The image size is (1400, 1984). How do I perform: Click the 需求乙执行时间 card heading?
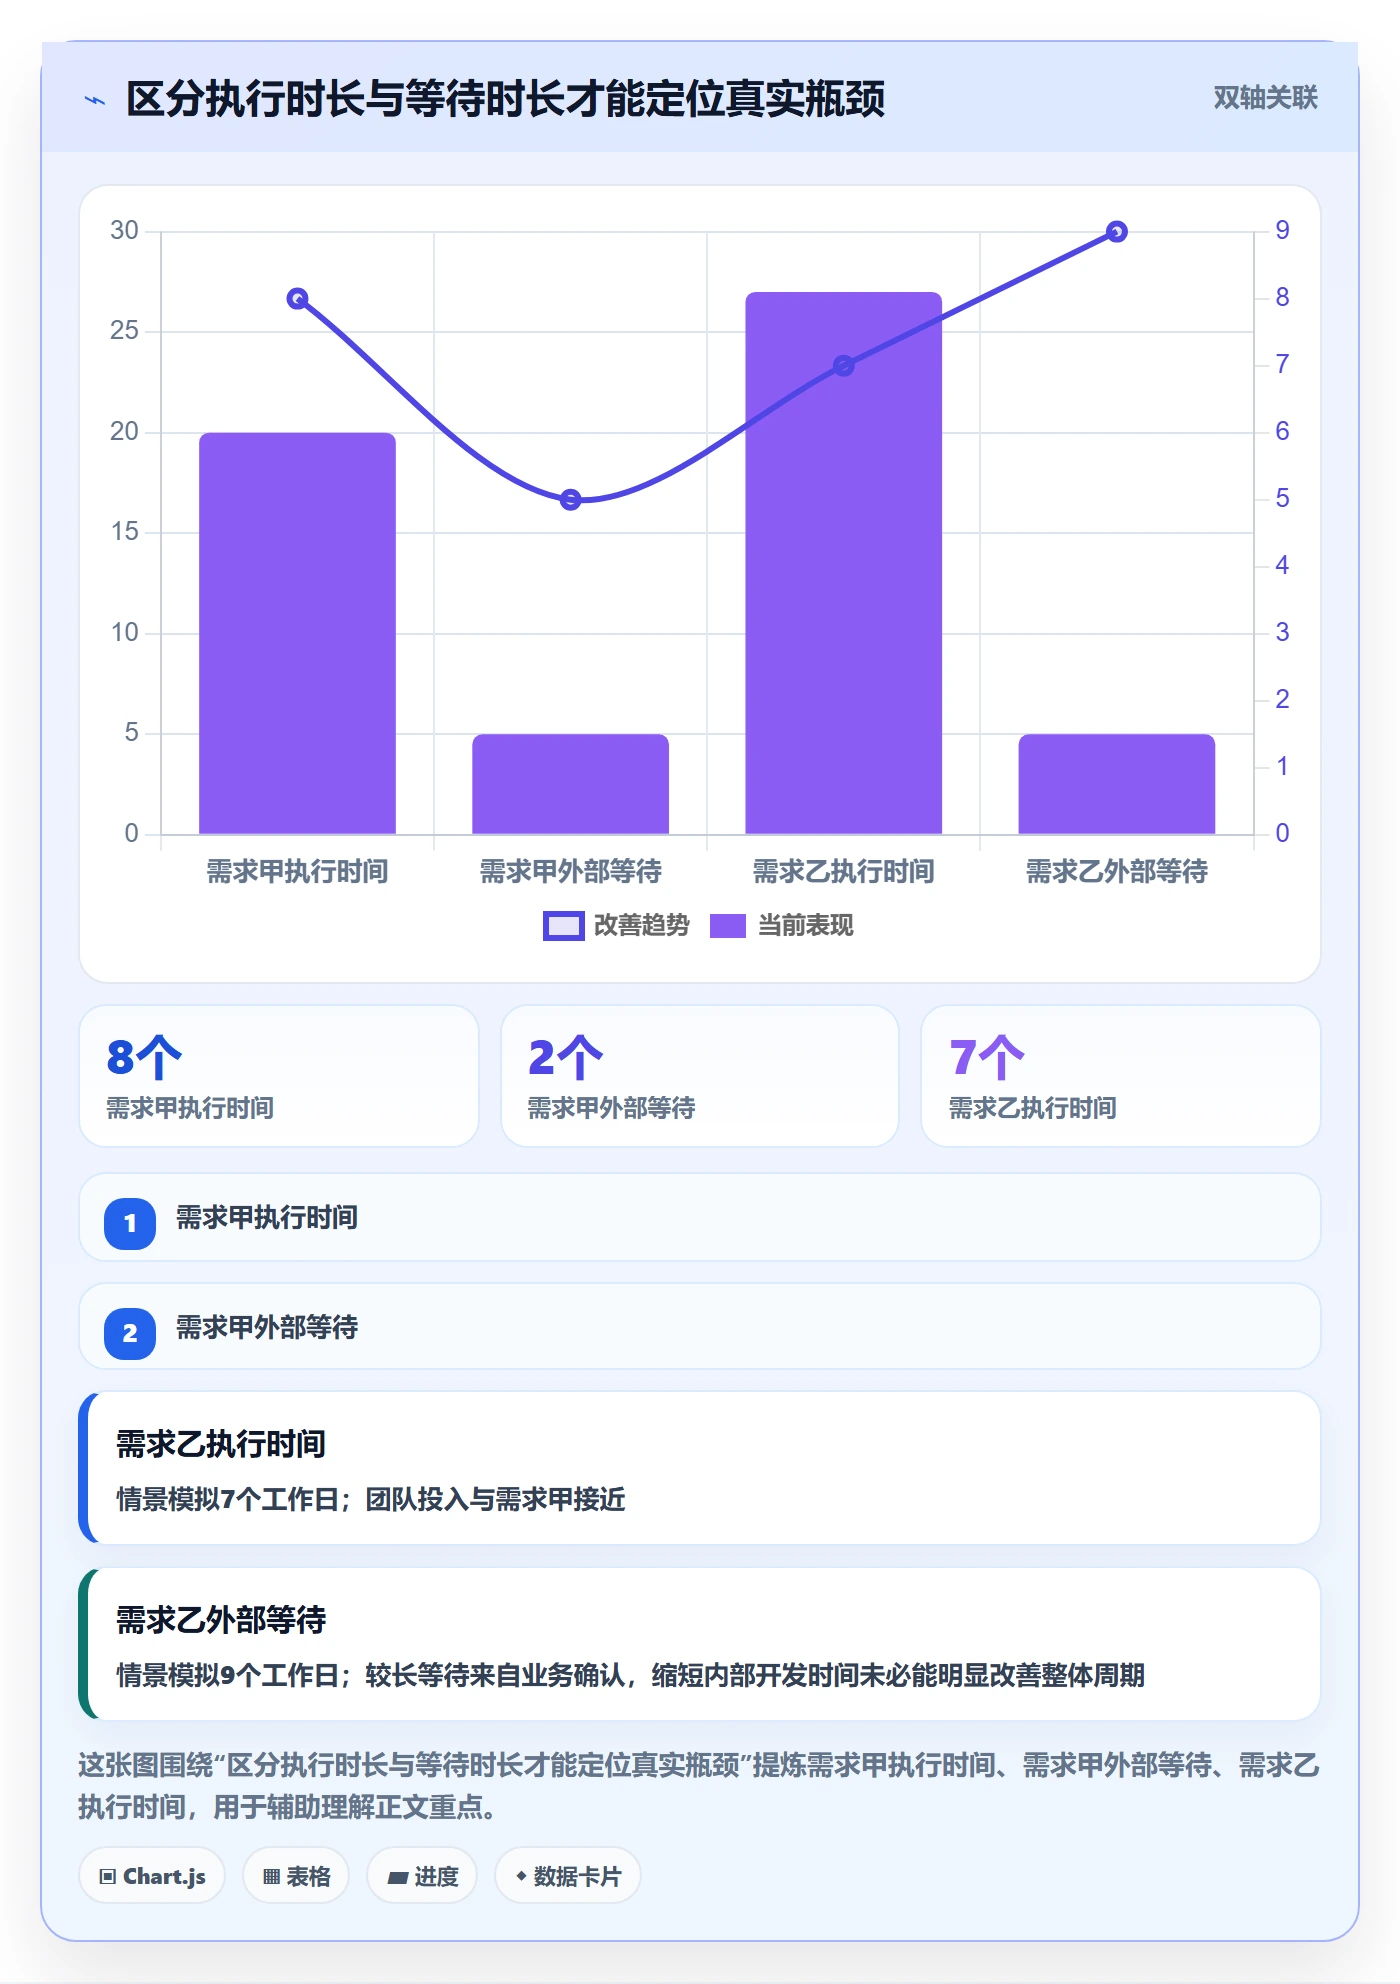tap(221, 1444)
